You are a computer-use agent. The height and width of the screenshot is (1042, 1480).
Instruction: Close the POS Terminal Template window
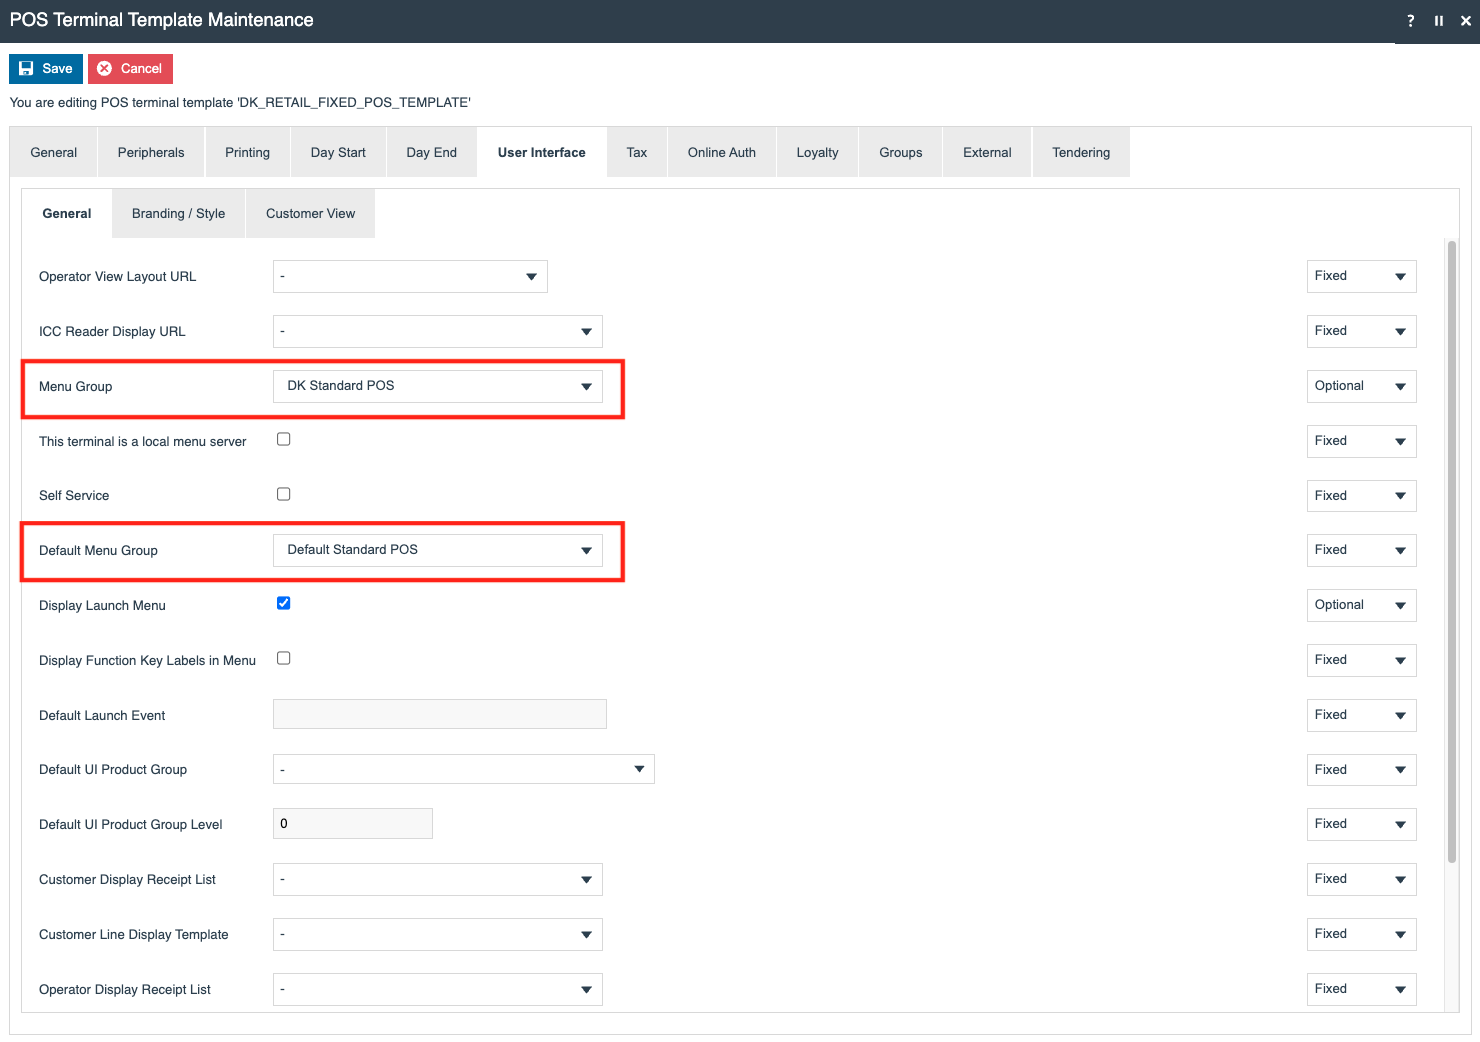pos(1465,21)
